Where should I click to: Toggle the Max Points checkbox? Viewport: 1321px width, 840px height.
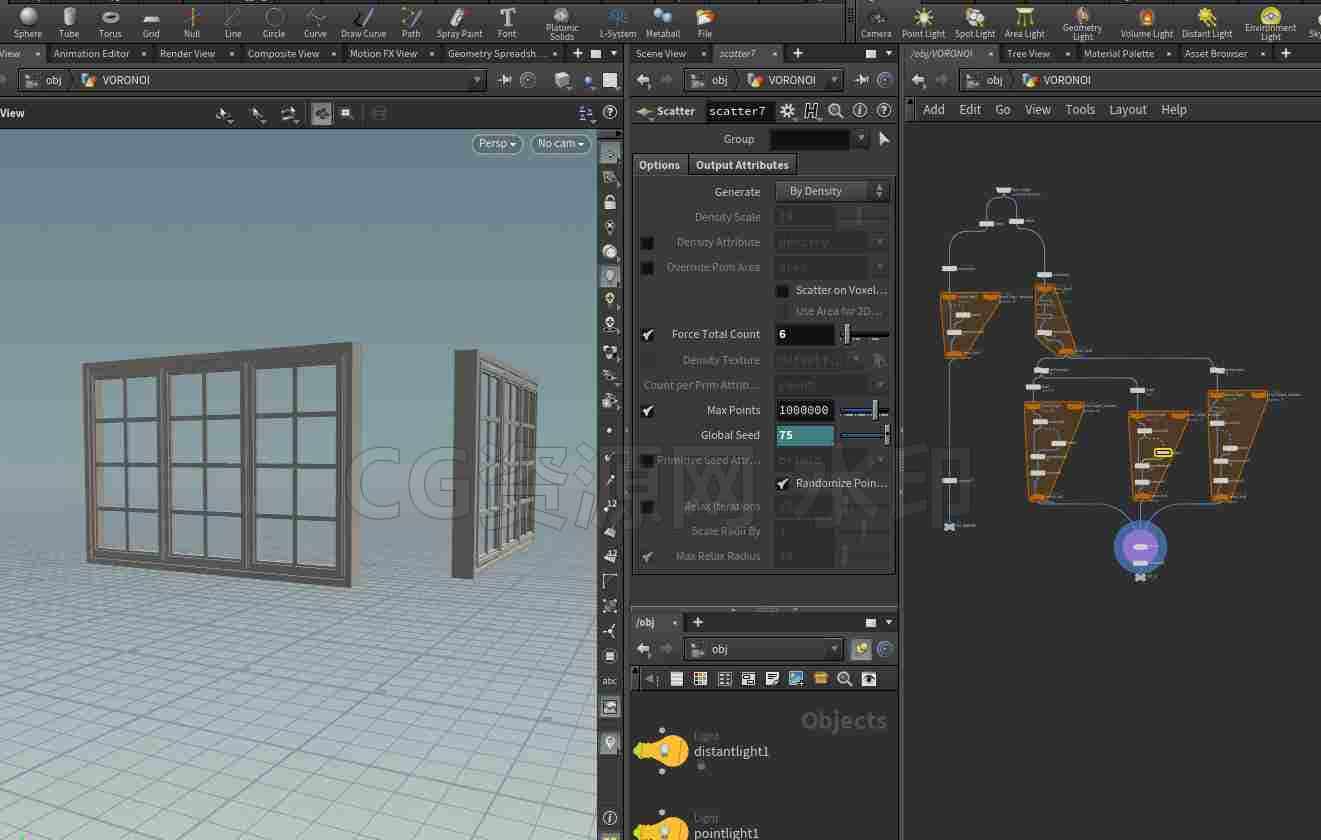click(648, 410)
